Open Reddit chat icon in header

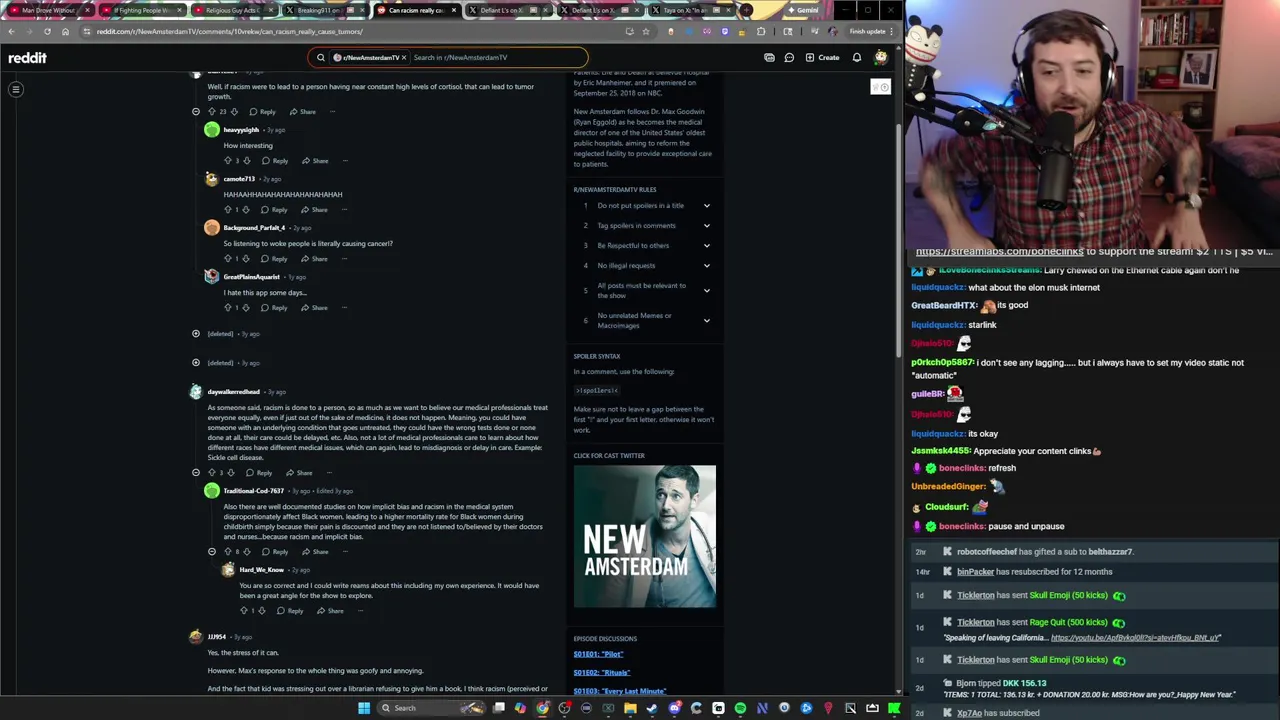click(x=789, y=58)
